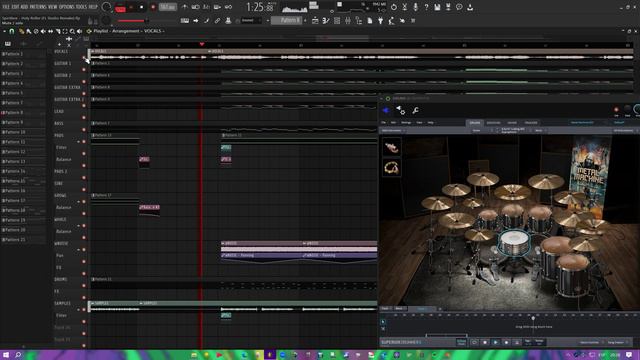Toggle the loop recording icon

[228, 7]
